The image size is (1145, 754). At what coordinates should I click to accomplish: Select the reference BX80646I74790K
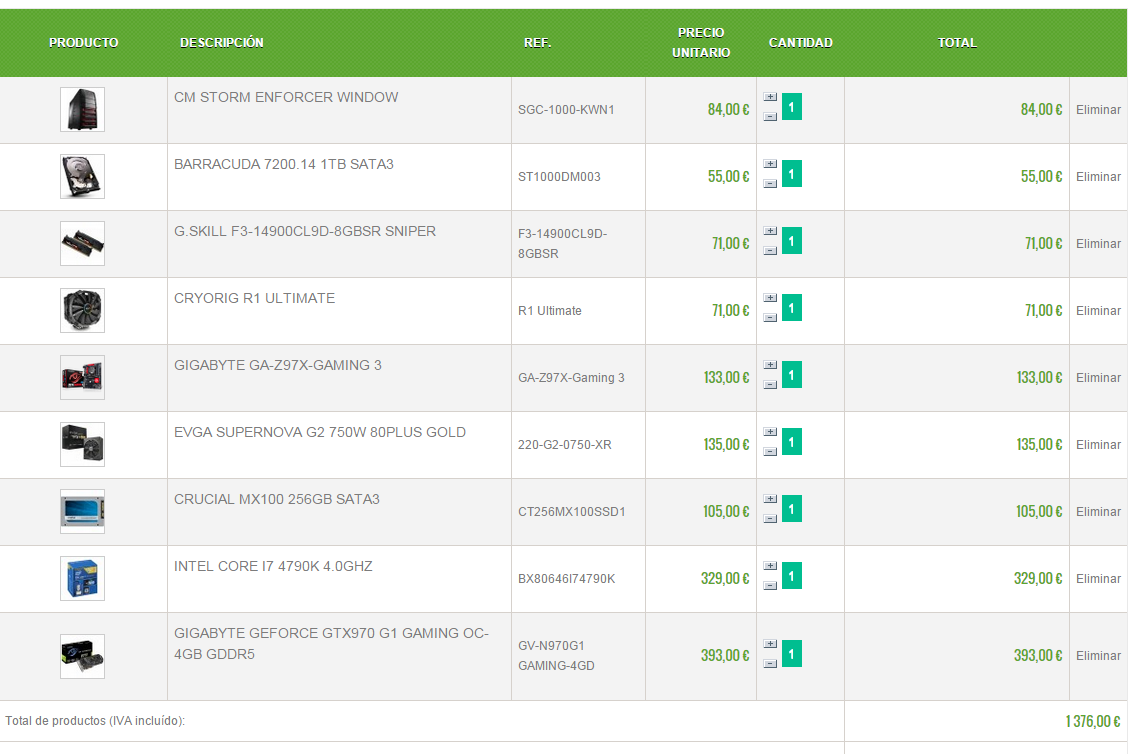point(567,579)
